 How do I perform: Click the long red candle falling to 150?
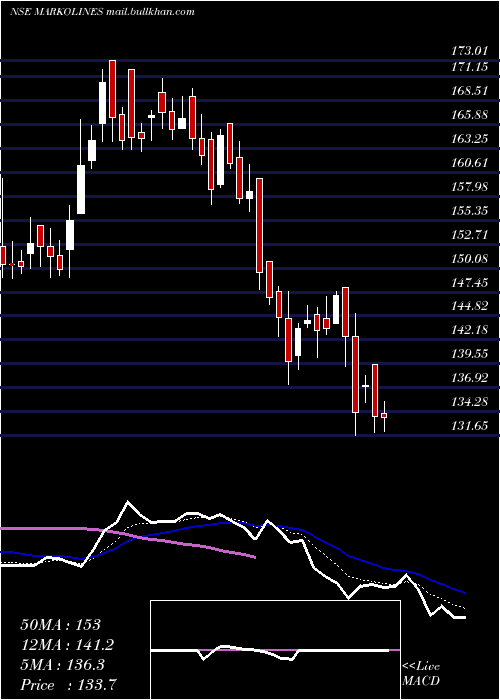[259, 225]
